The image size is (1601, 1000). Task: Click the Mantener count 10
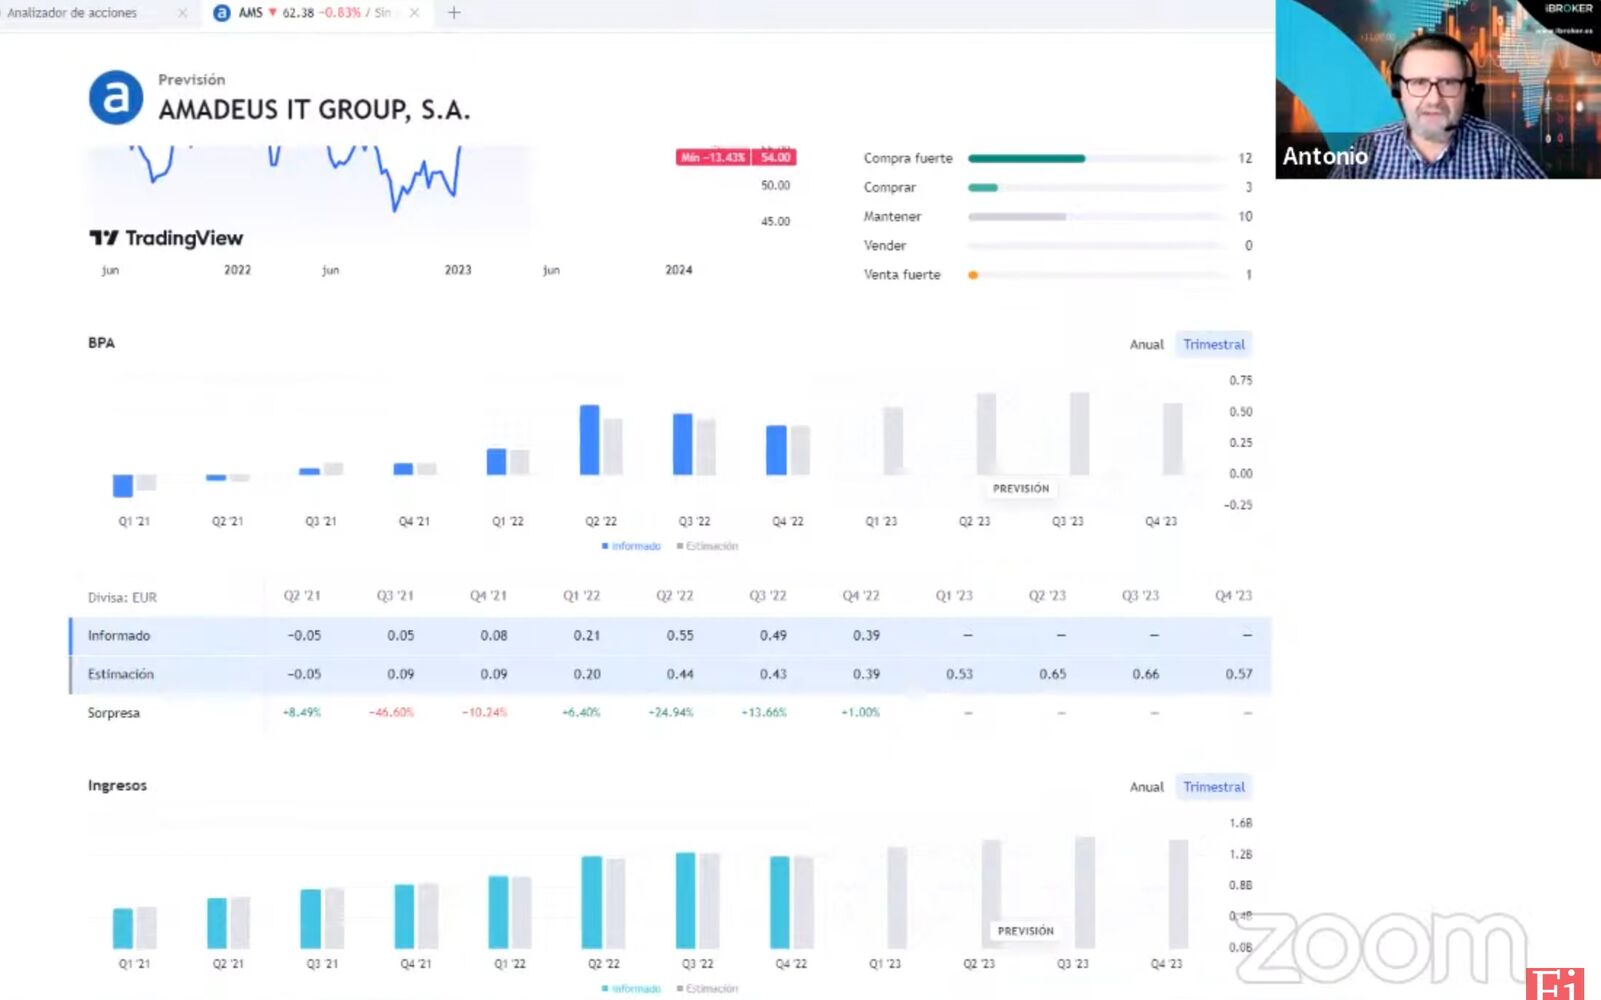click(1245, 216)
